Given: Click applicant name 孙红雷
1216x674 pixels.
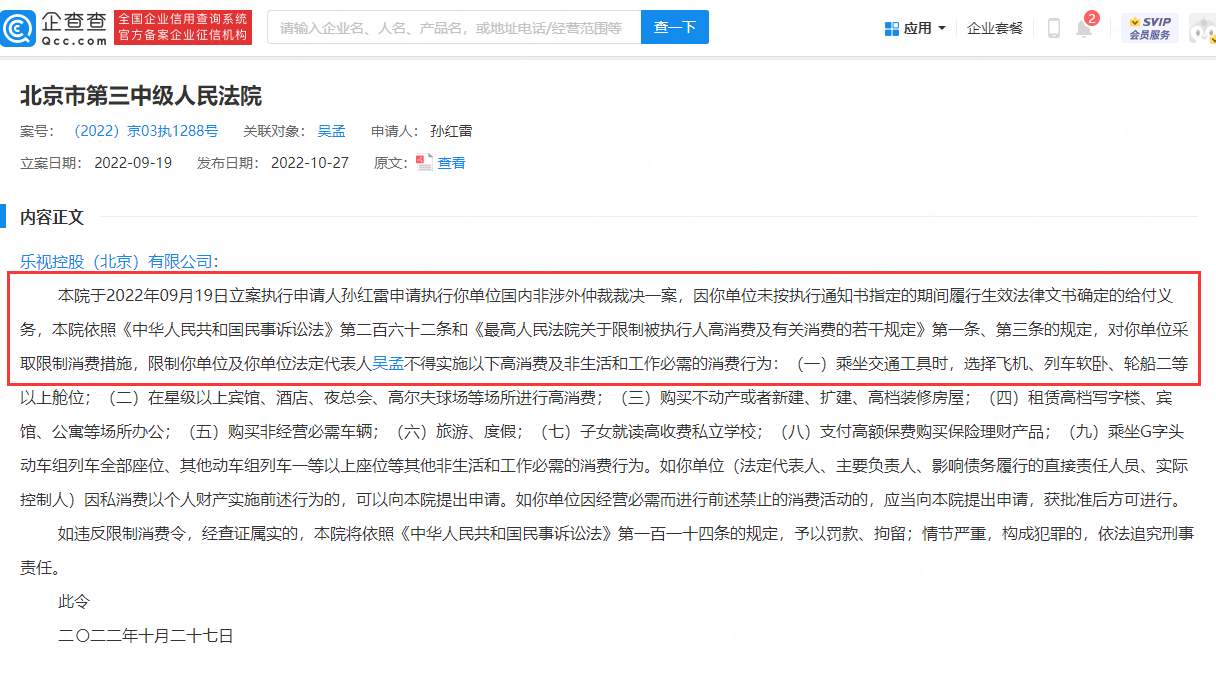Looking at the screenshot, I should pyautogui.click(x=451, y=131).
